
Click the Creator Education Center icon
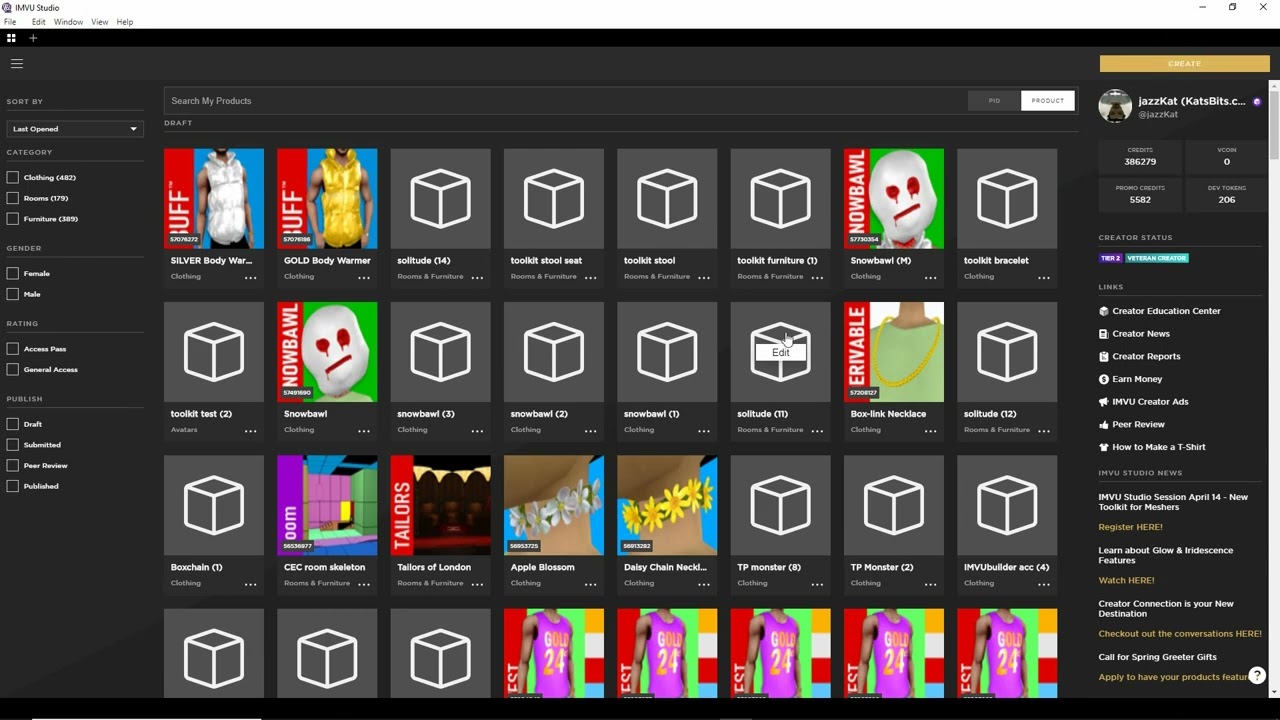coord(1104,311)
